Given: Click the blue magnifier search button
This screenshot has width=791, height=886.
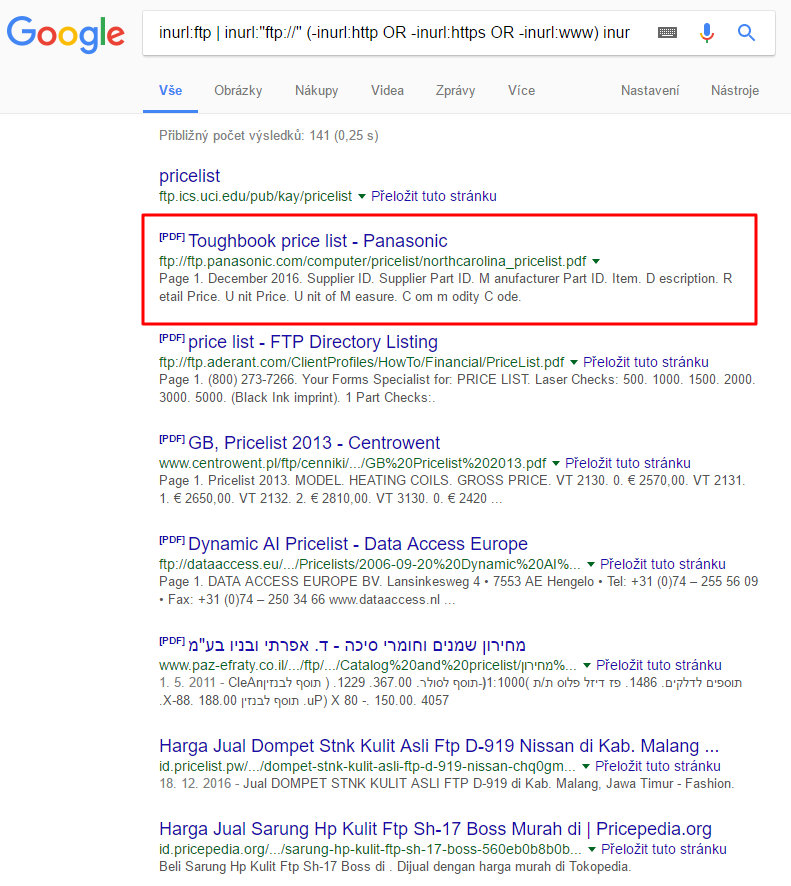Looking at the screenshot, I should (x=746, y=33).
